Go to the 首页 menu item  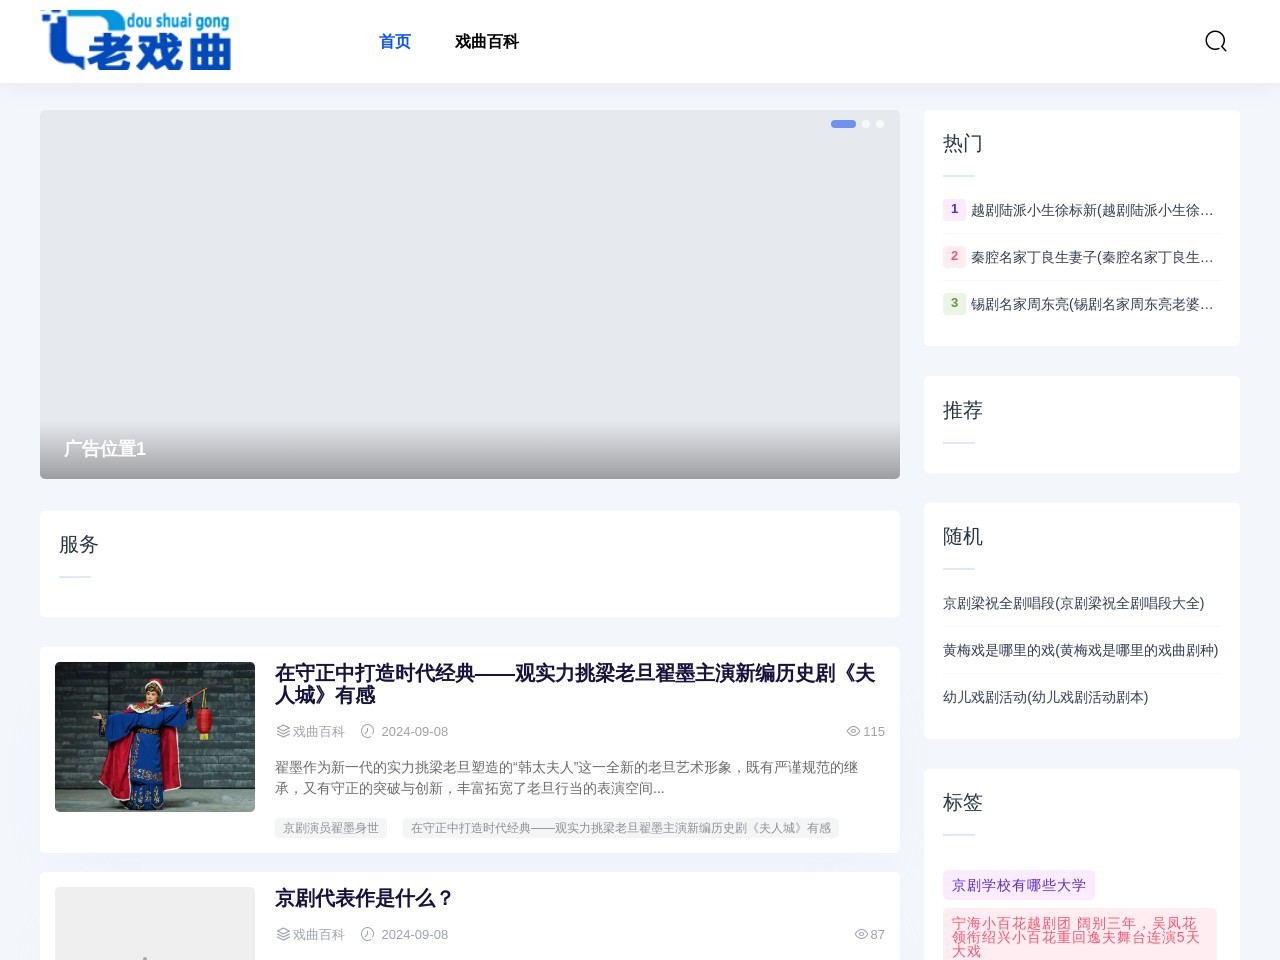395,41
